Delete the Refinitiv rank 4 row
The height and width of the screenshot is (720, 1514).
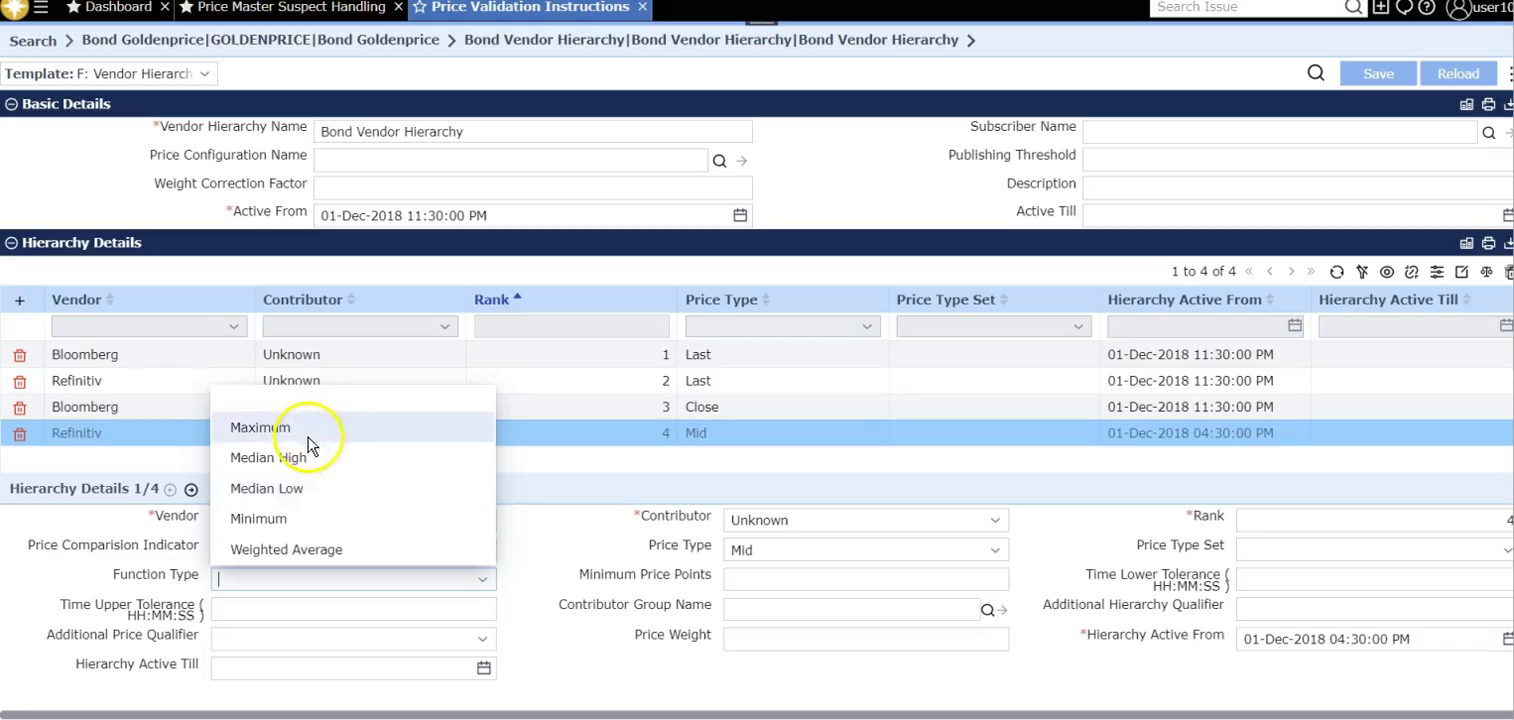(20, 434)
